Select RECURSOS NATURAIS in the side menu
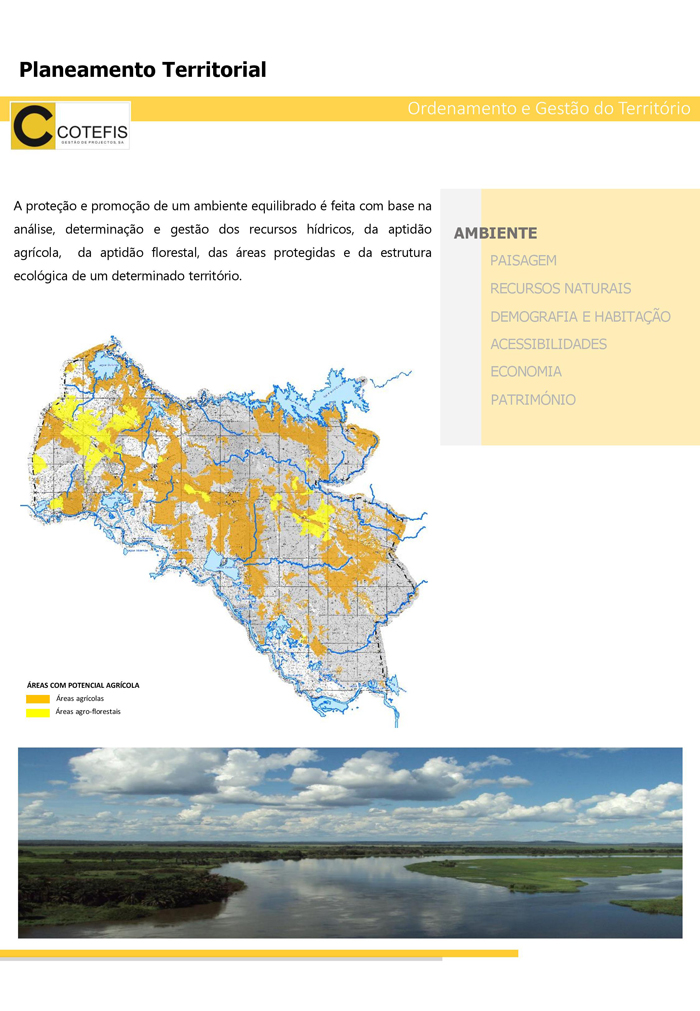 (x=560, y=288)
